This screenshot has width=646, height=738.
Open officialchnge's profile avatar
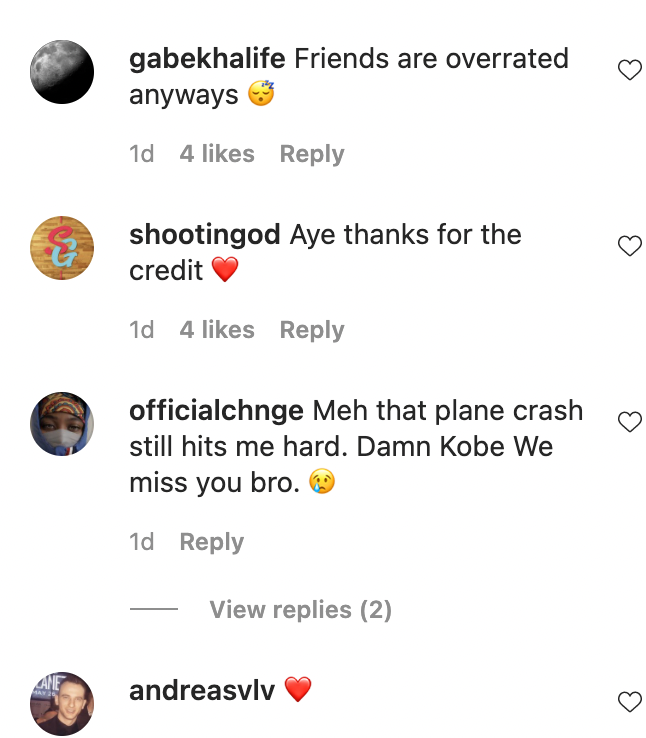pyautogui.click(x=62, y=424)
